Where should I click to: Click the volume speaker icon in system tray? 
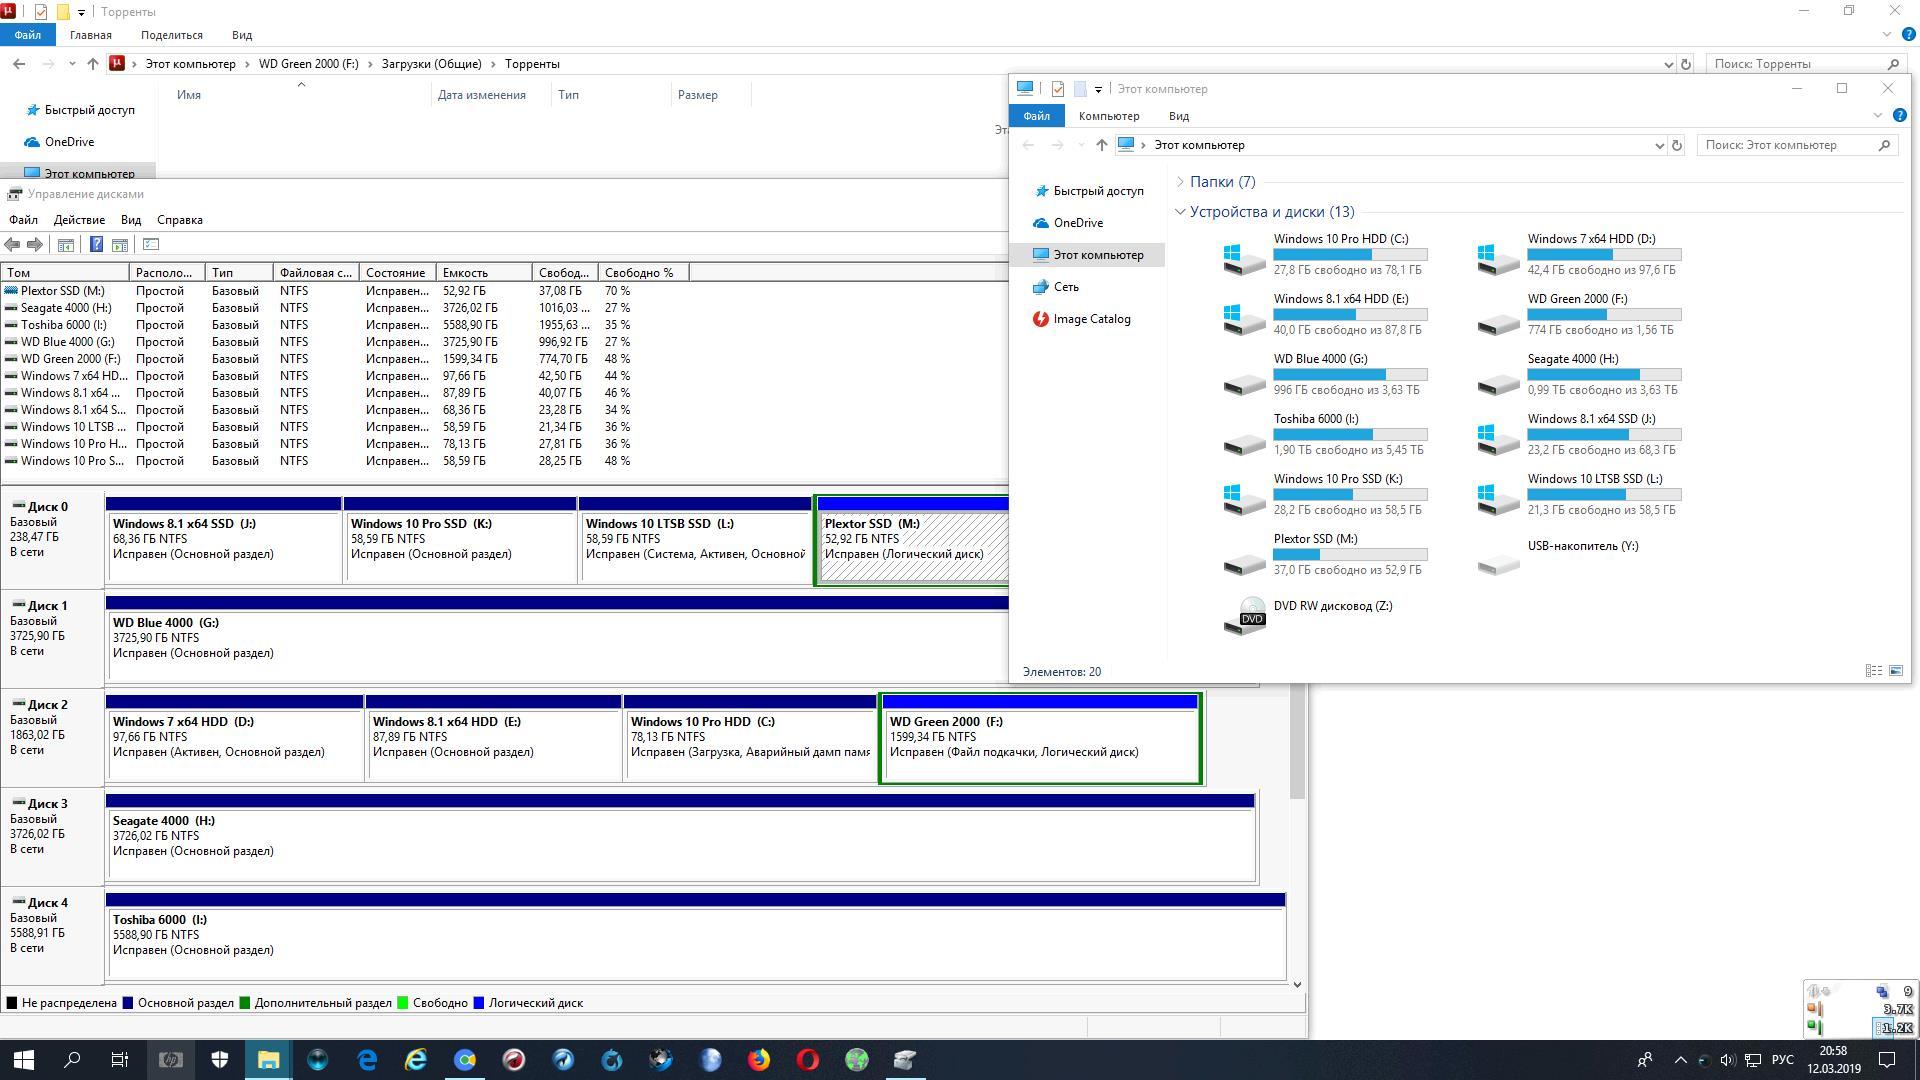pos(1728,1060)
